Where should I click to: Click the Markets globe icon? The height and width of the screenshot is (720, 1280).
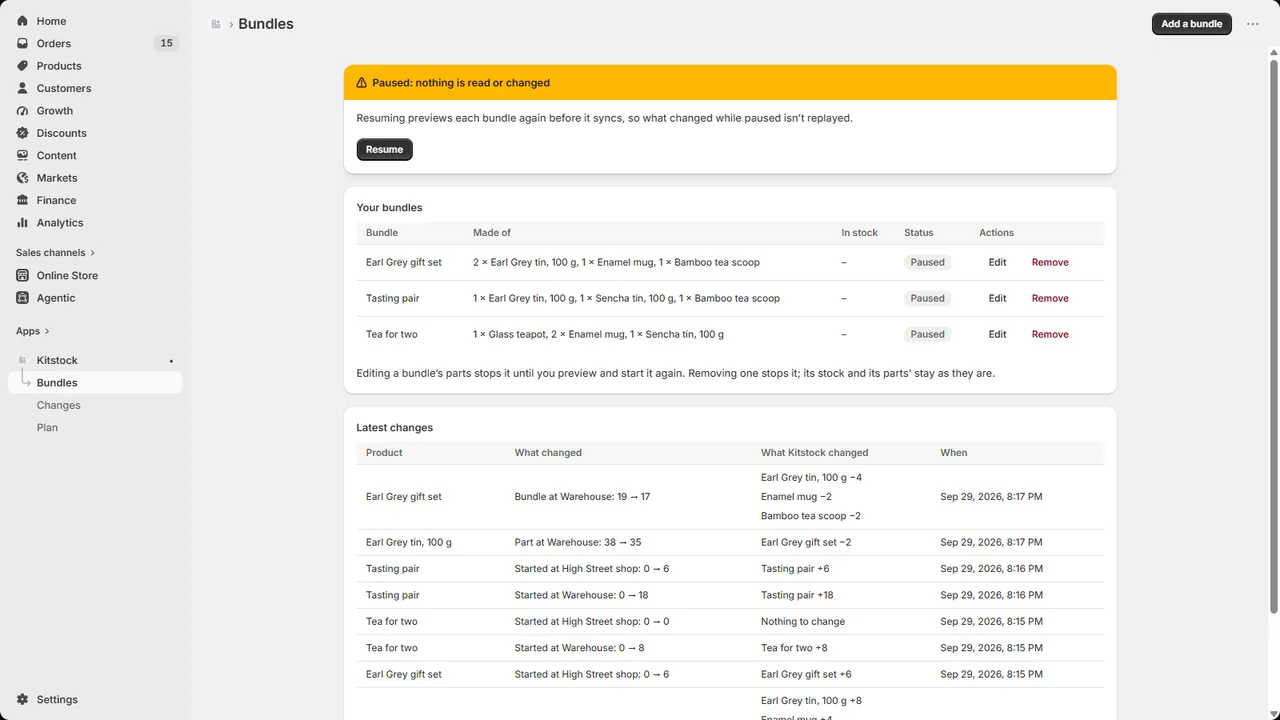point(22,178)
